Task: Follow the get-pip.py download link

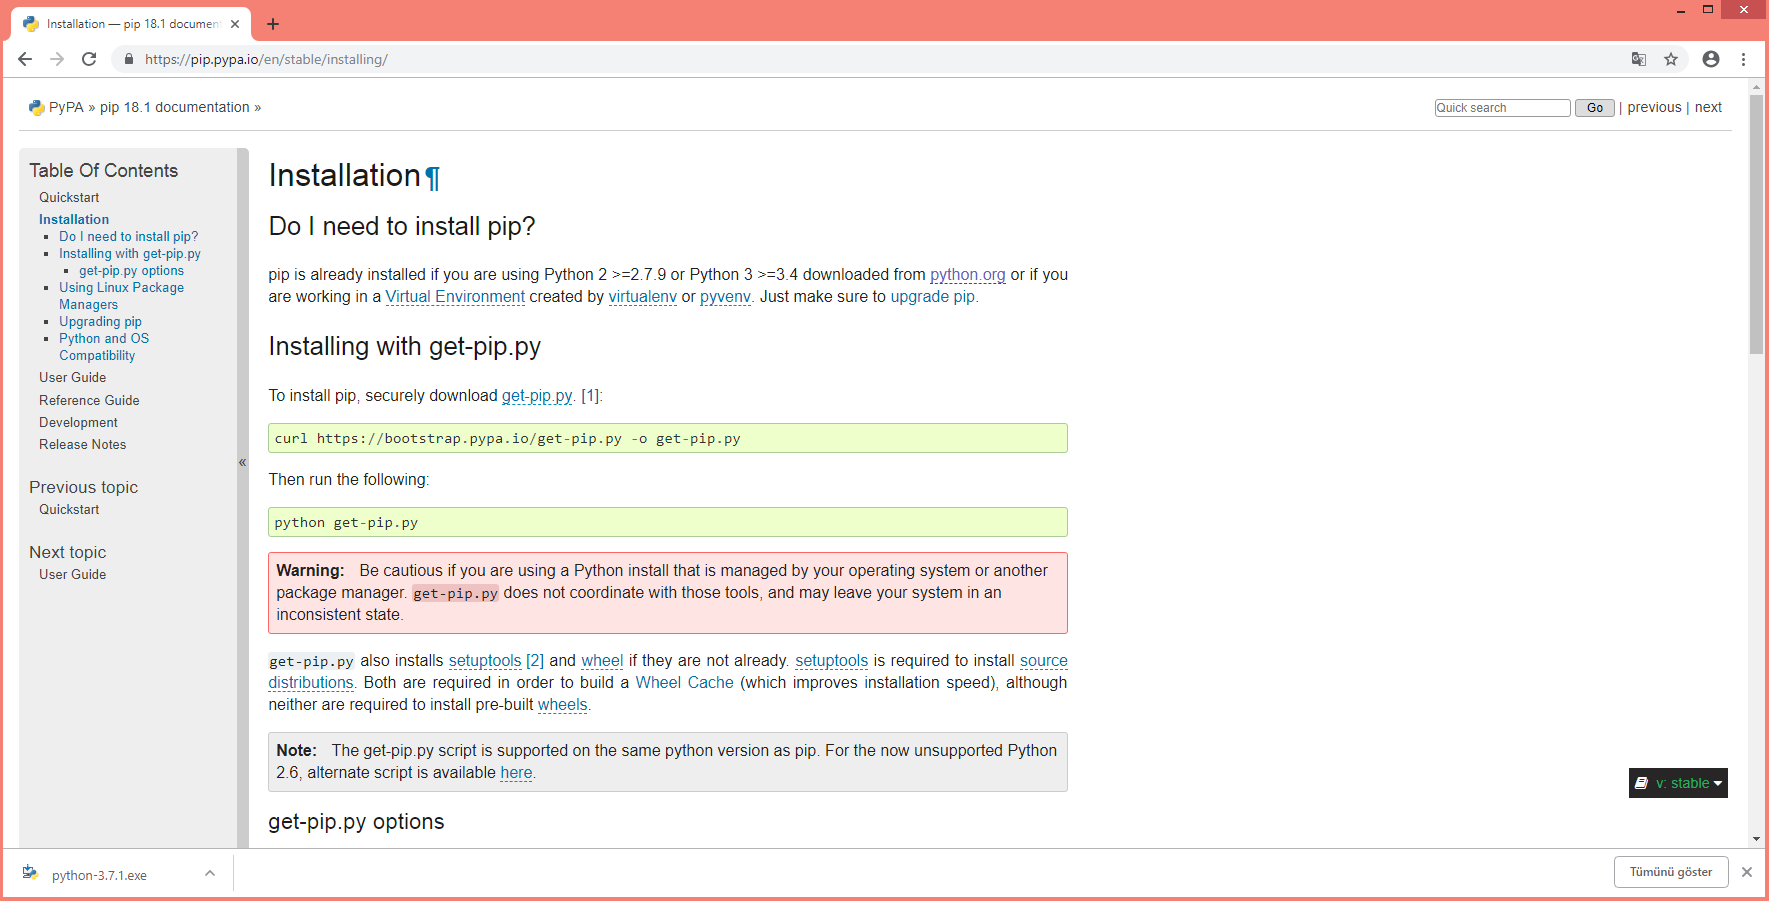Action: point(537,396)
